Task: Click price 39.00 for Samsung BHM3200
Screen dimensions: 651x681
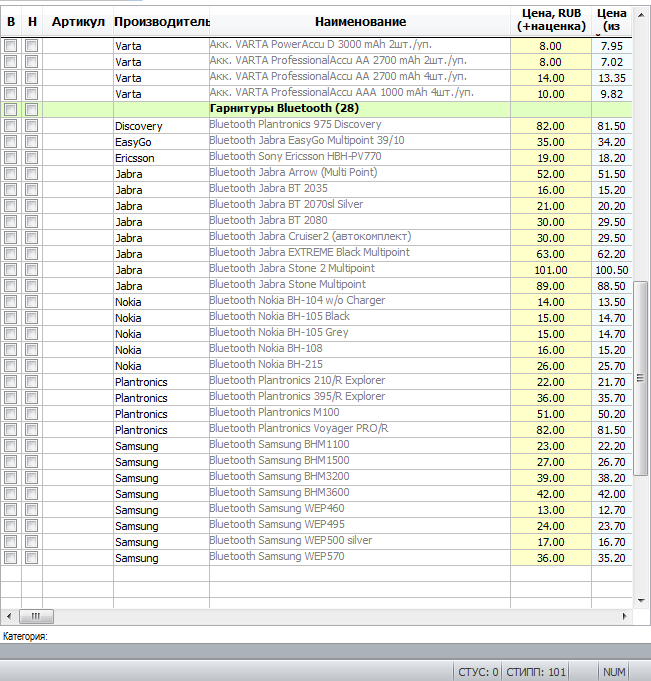Action: coord(551,478)
